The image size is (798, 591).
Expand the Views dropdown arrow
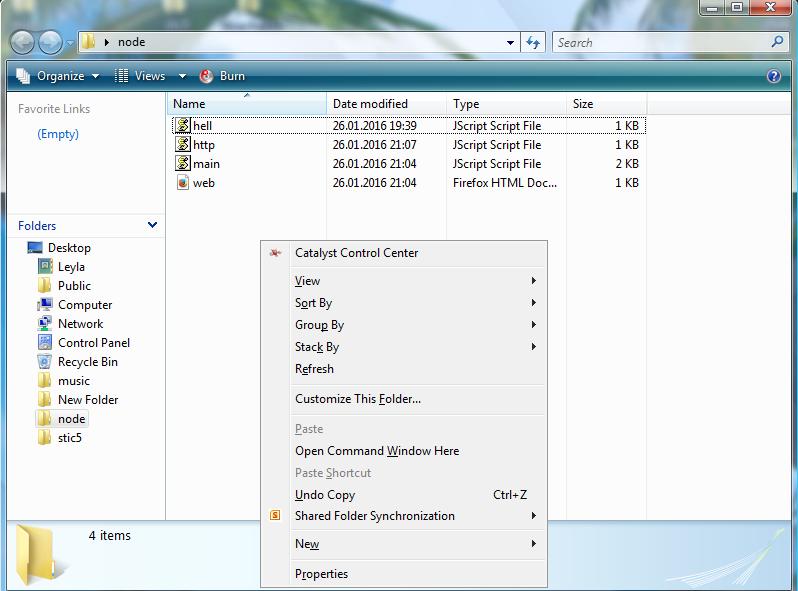pyautogui.click(x=182, y=76)
